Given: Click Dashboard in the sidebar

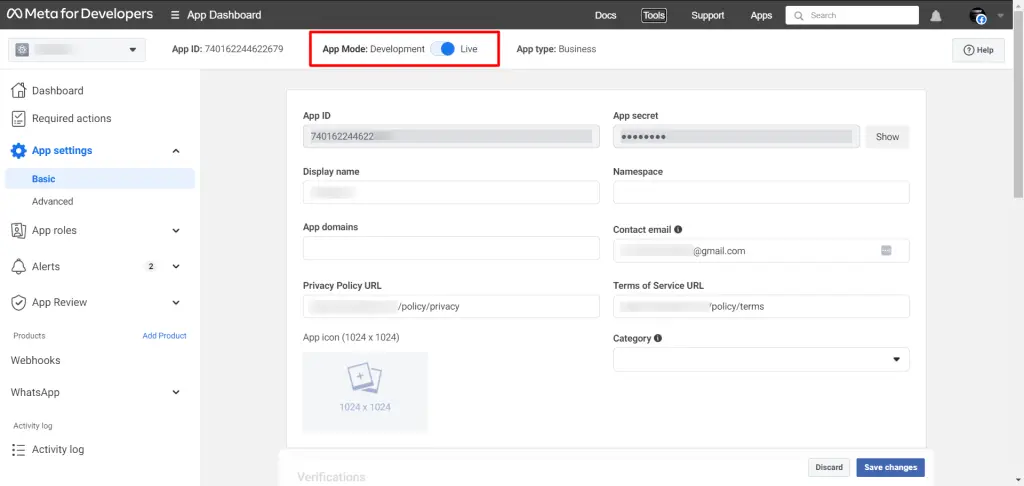Looking at the screenshot, I should point(57,90).
